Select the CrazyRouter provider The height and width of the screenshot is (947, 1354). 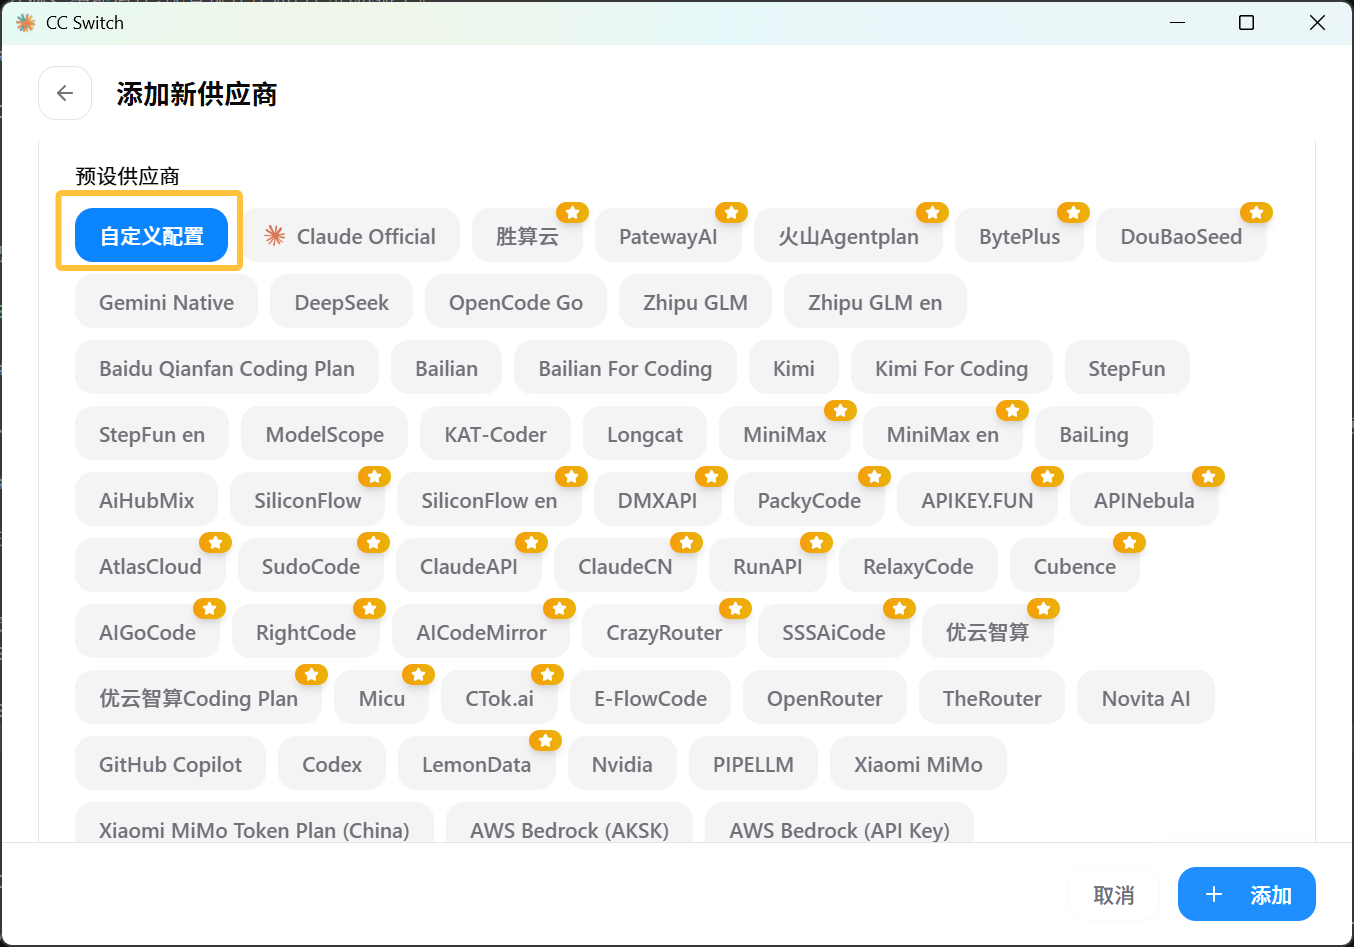click(x=664, y=632)
